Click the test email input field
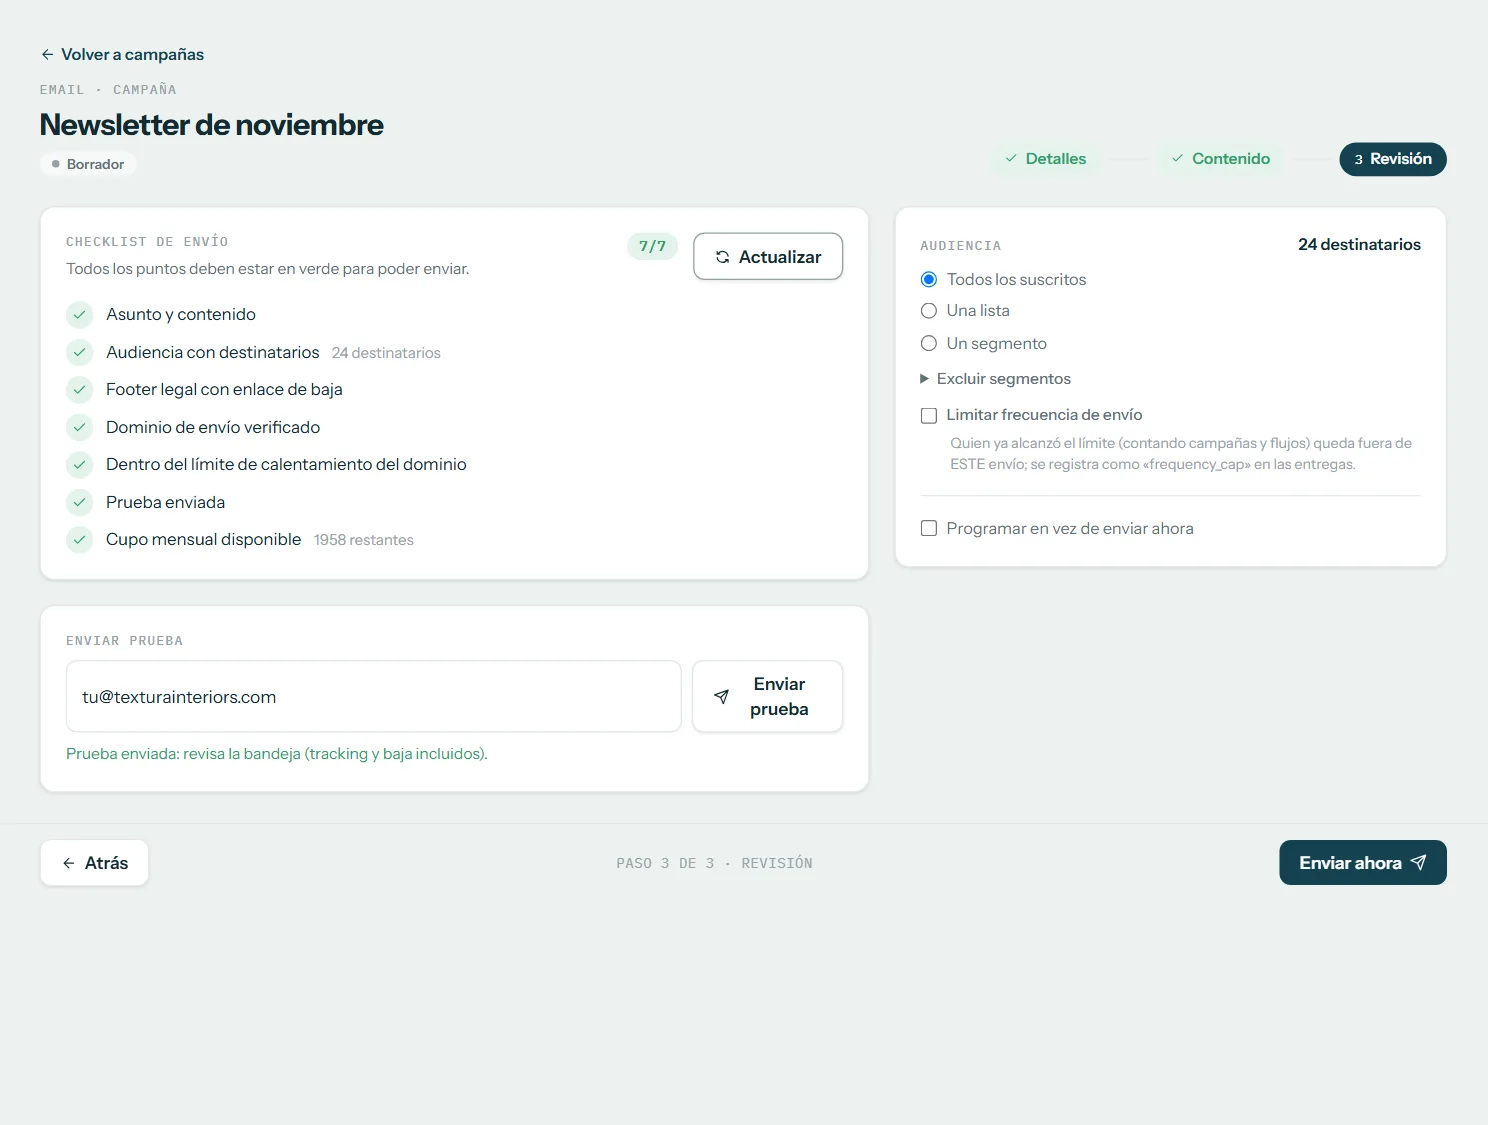 pyautogui.click(x=374, y=696)
